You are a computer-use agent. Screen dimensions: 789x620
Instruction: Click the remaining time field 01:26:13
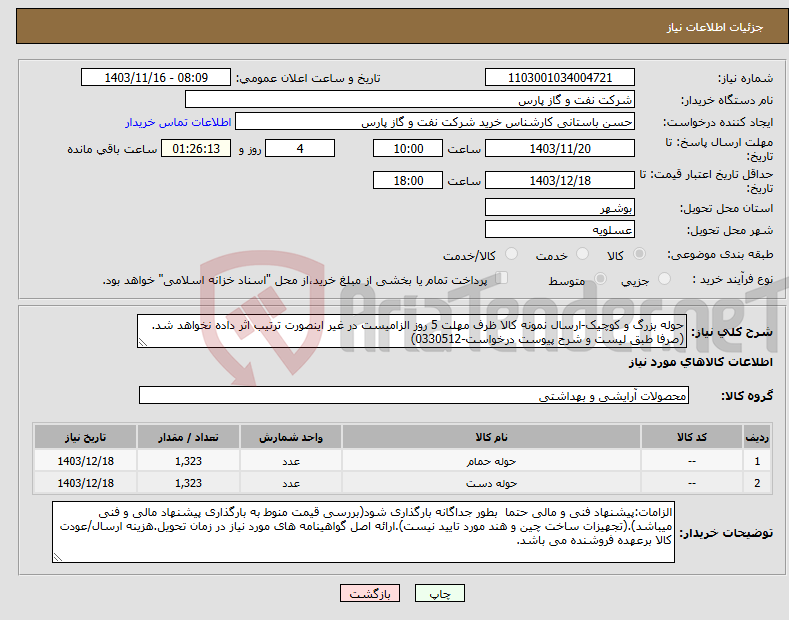tap(196, 148)
